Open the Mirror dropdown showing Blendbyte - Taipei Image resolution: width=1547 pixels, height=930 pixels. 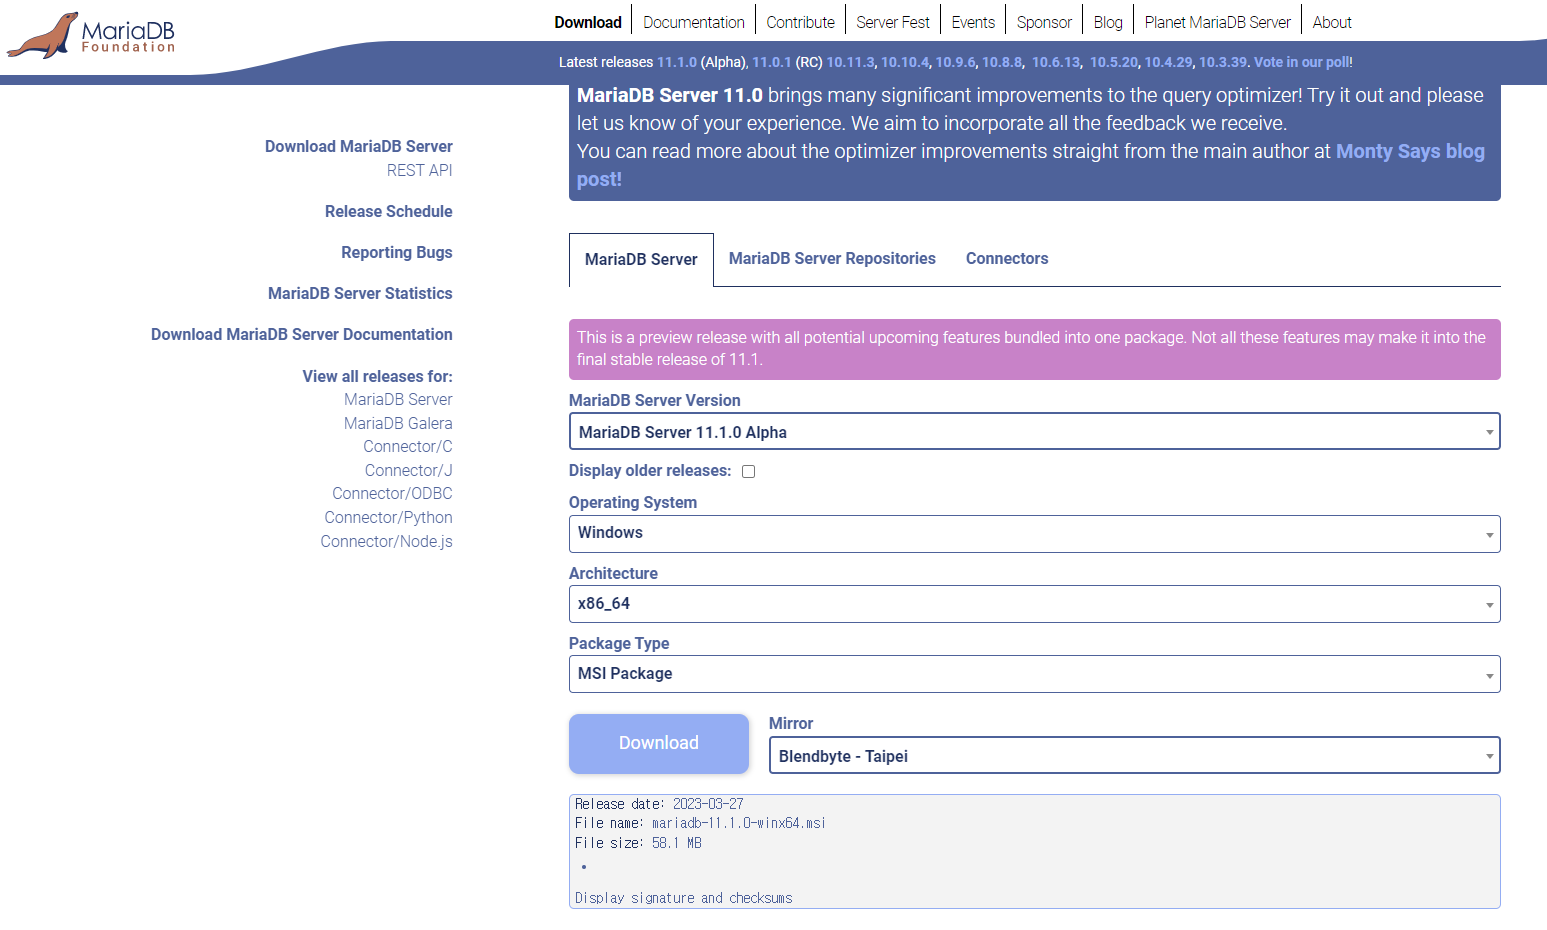(1134, 756)
